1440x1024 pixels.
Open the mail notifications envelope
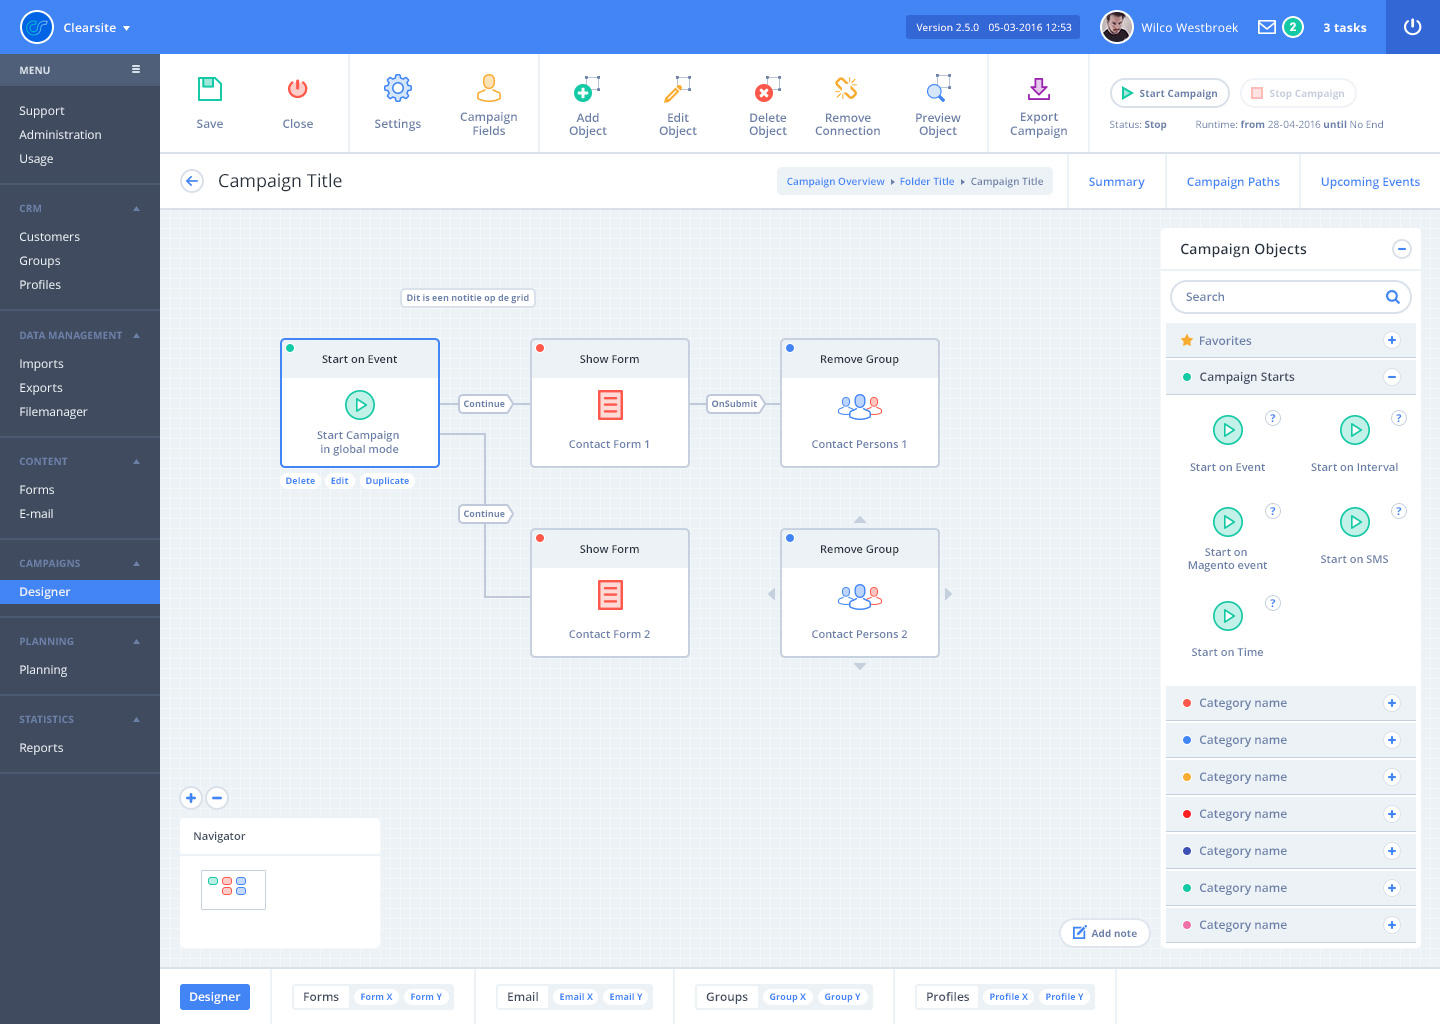[1267, 27]
